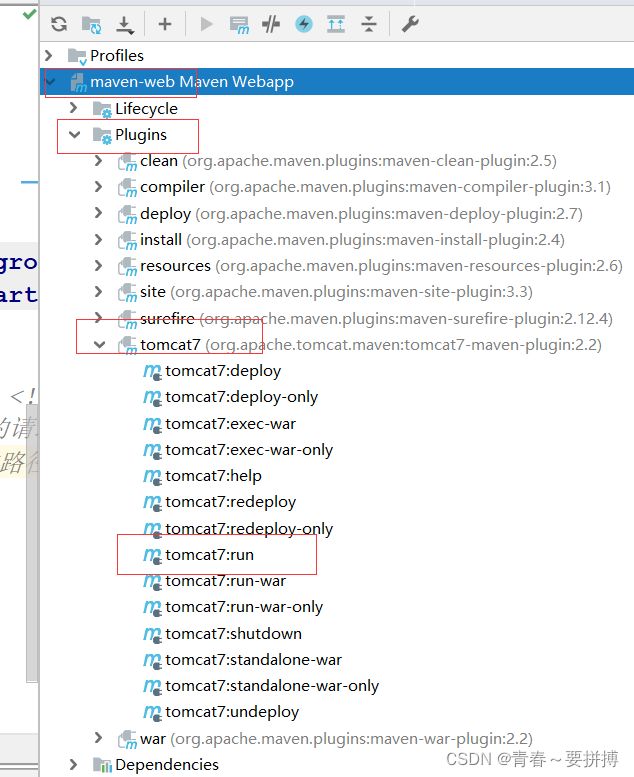Screen dimensions: 634x777
Task: Select the tomcat7:standalone-war goal
Action: point(253,660)
